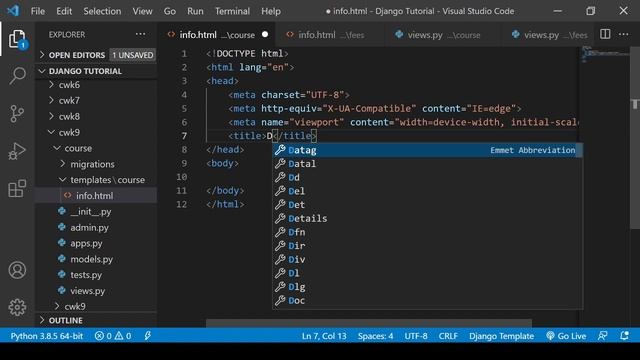
Task: Expand the cwk6 folder
Action: pos(96,85)
